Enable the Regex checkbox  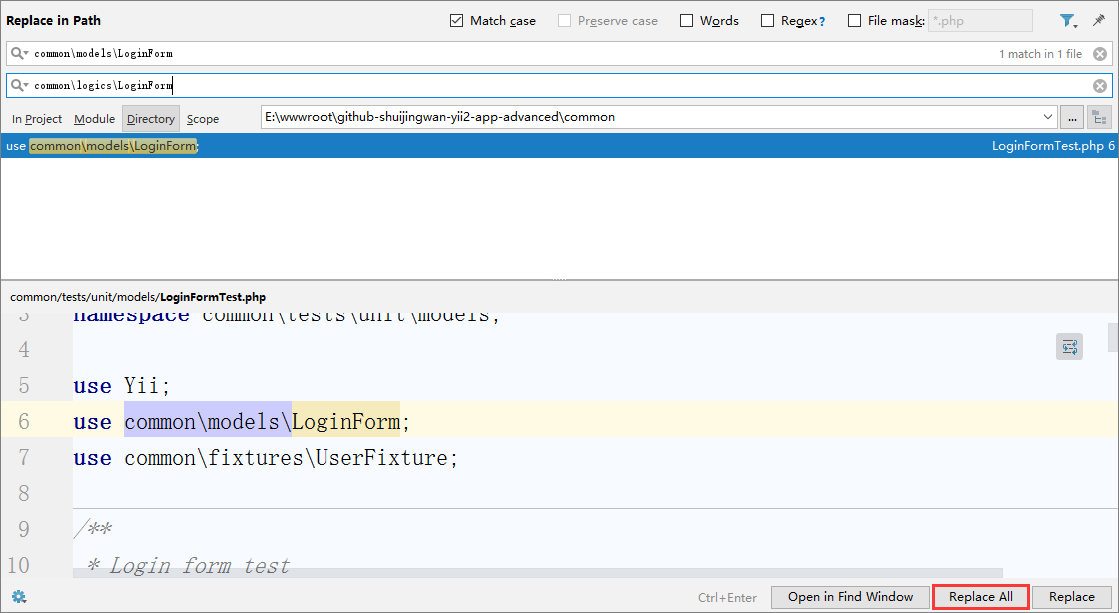coord(768,21)
